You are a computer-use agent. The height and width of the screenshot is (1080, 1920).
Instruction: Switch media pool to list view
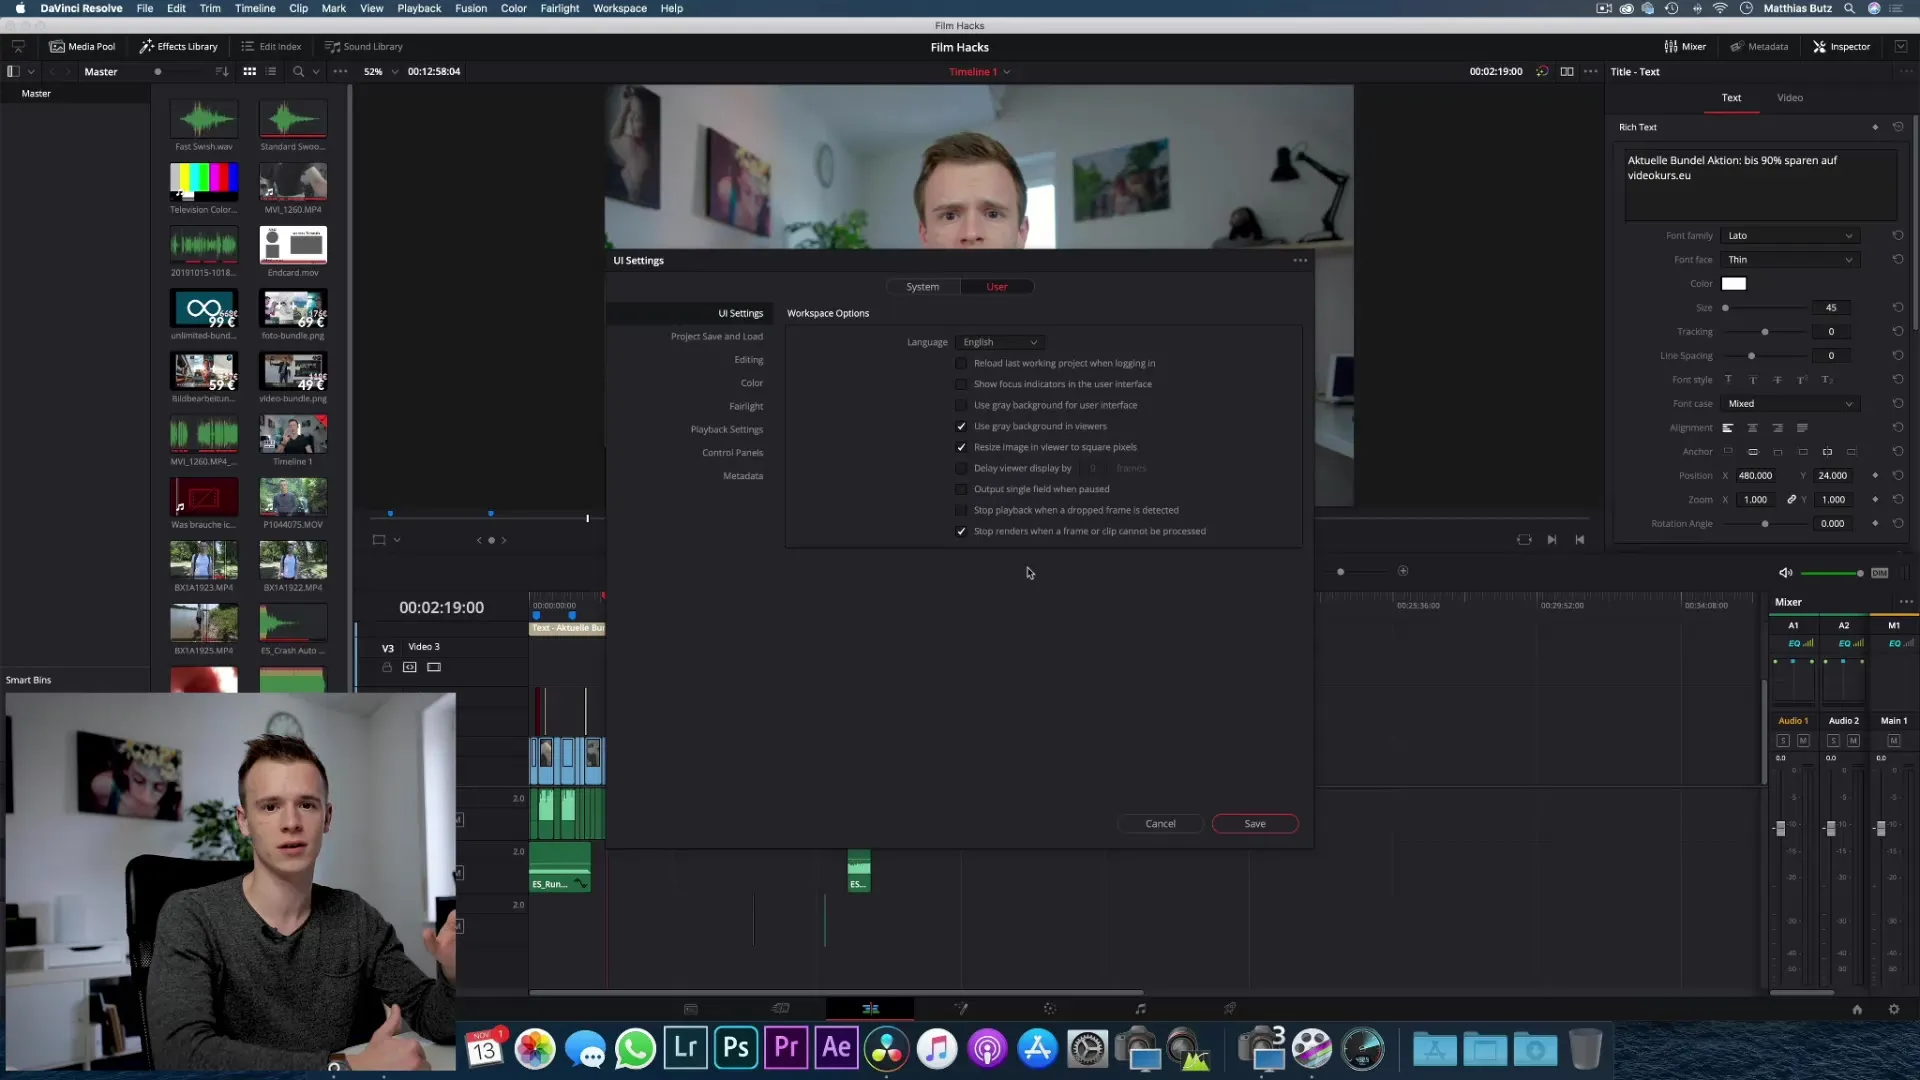point(271,71)
